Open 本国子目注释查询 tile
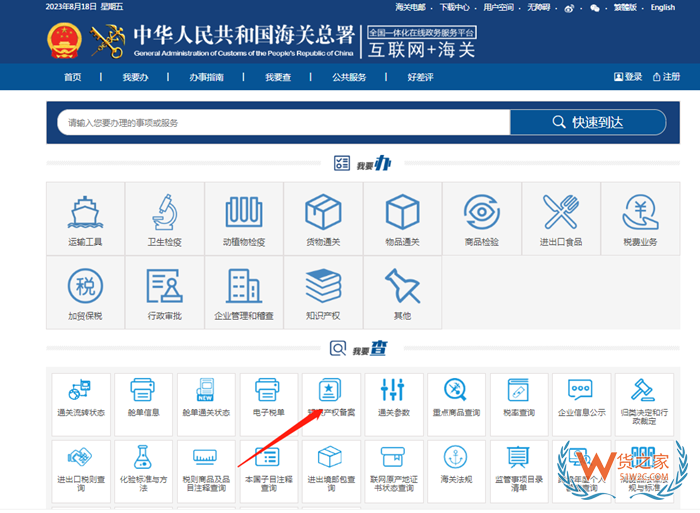Viewport: 700px width, 513px height. pos(268,471)
